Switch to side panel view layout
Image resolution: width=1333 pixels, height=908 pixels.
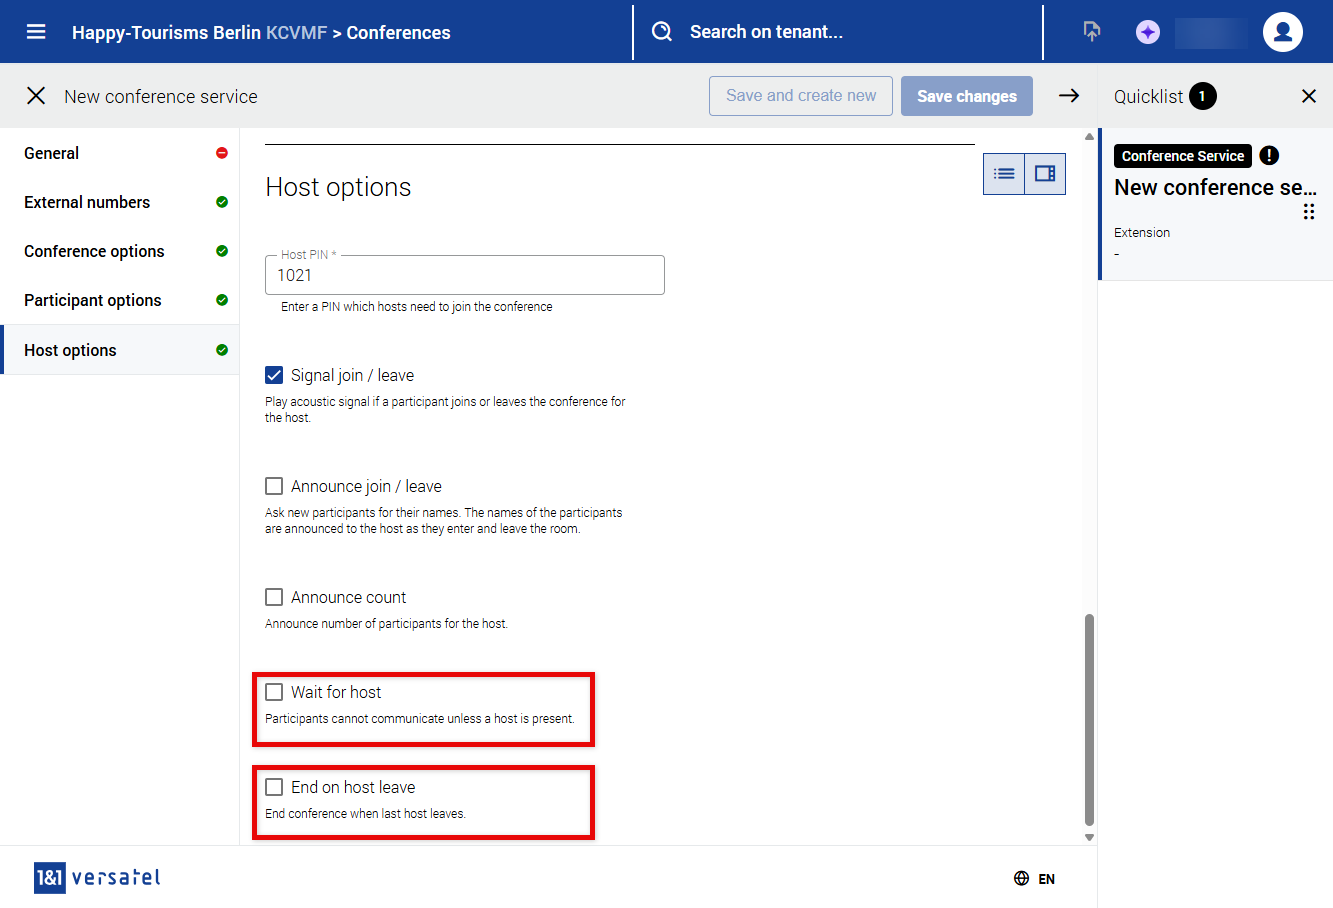(x=1045, y=174)
